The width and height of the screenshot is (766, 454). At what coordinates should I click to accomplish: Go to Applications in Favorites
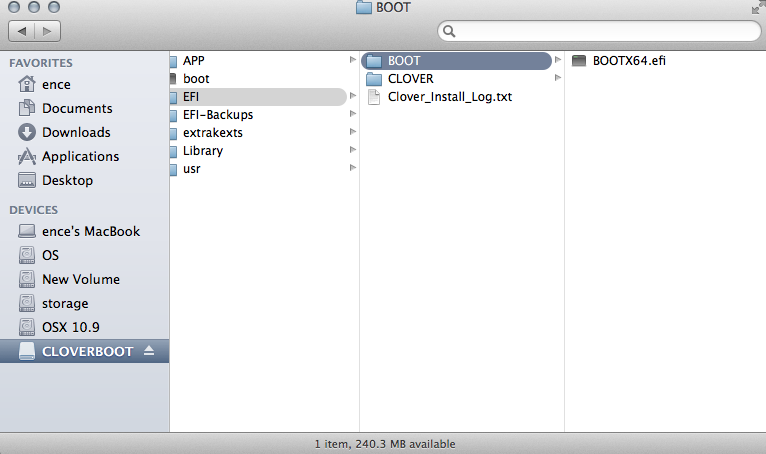(81, 156)
